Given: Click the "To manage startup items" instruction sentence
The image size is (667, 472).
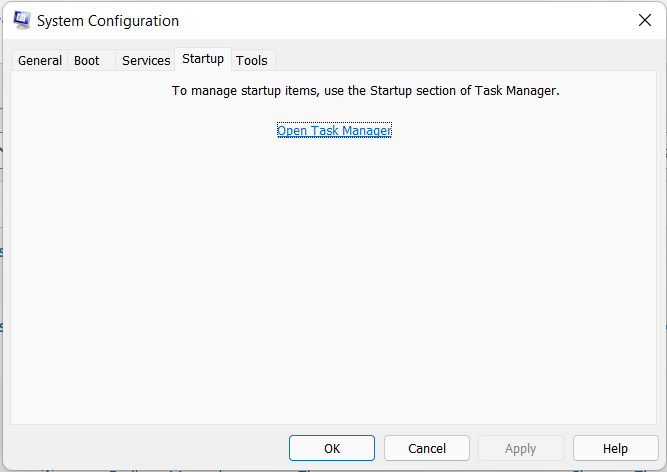Looking at the screenshot, I should pyautogui.click(x=365, y=91).
